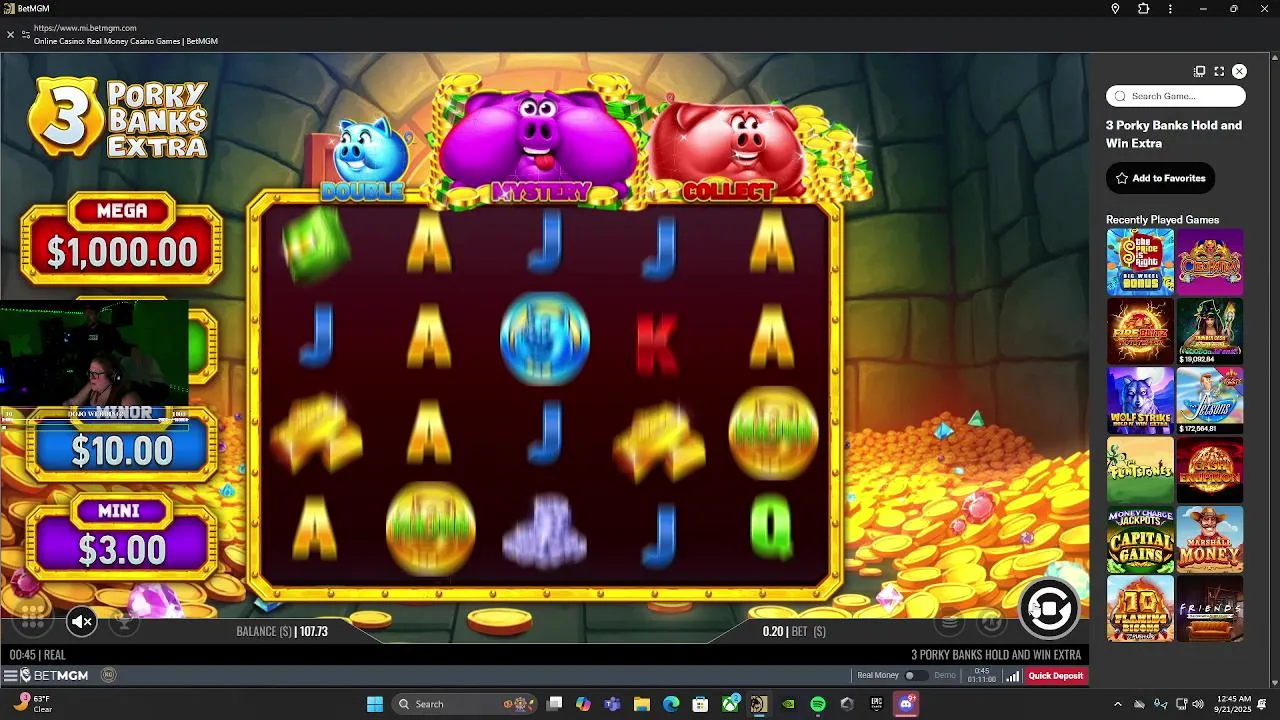
Task: Open the 10 Flaming Bisons thumbnail
Action: 1140,608
